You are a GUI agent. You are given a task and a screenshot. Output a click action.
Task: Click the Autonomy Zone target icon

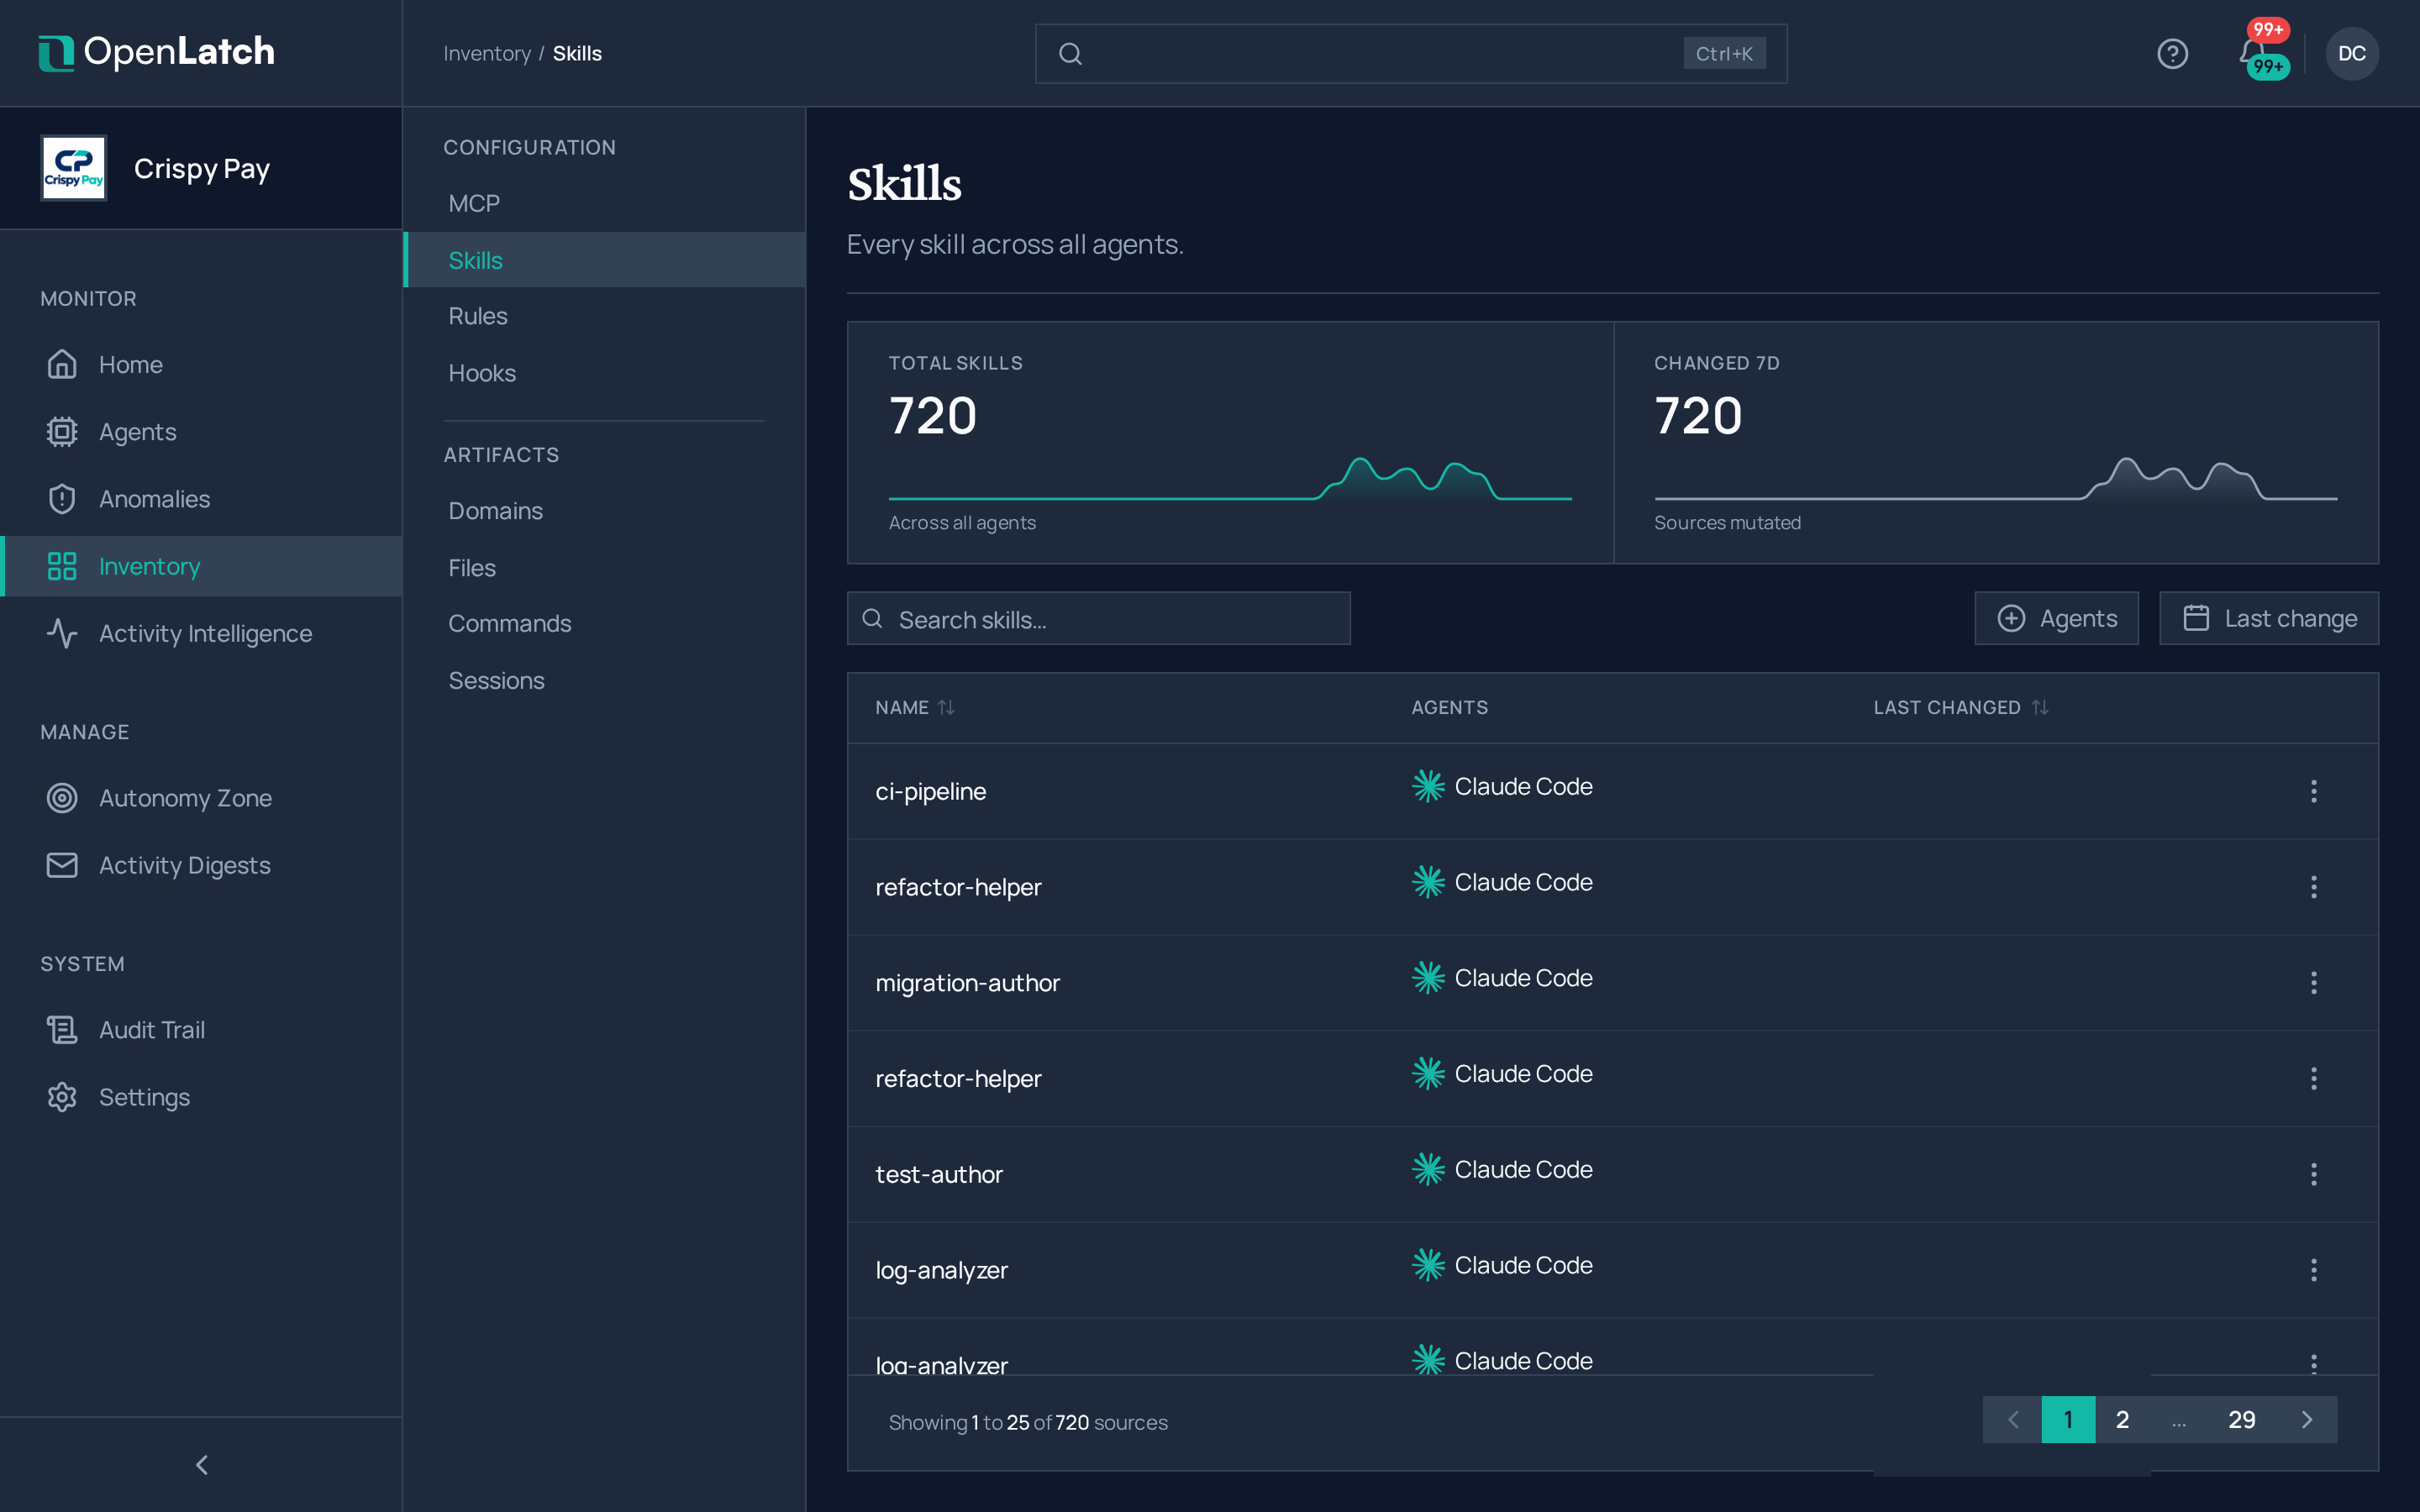pos(62,797)
